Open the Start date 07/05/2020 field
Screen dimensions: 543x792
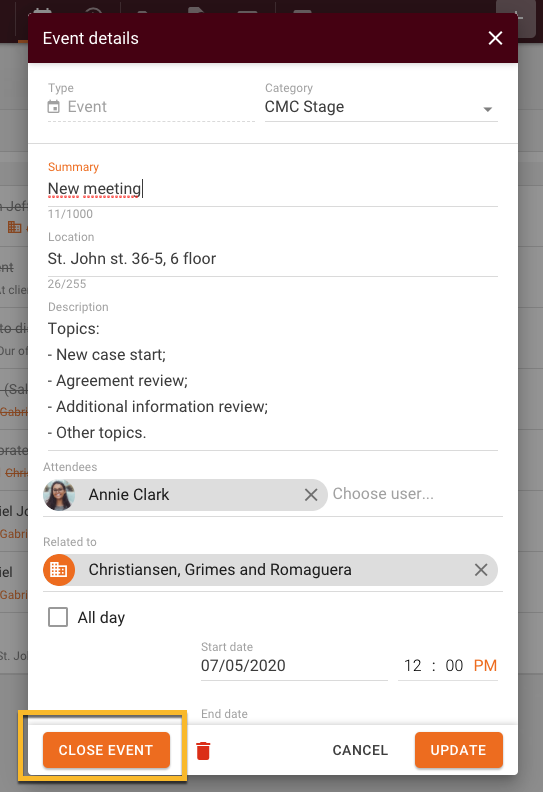pos(294,665)
